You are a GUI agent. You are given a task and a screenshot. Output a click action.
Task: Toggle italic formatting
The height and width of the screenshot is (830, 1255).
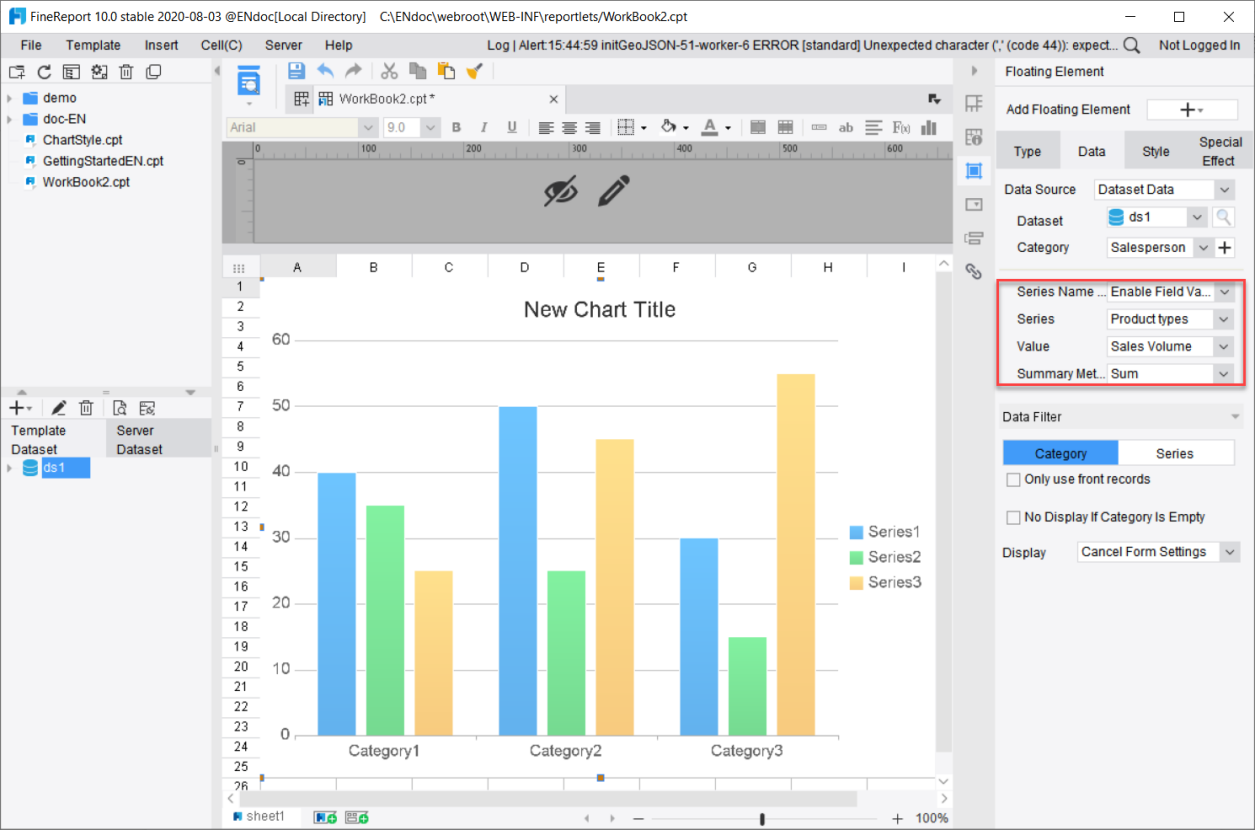click(484, 127)
